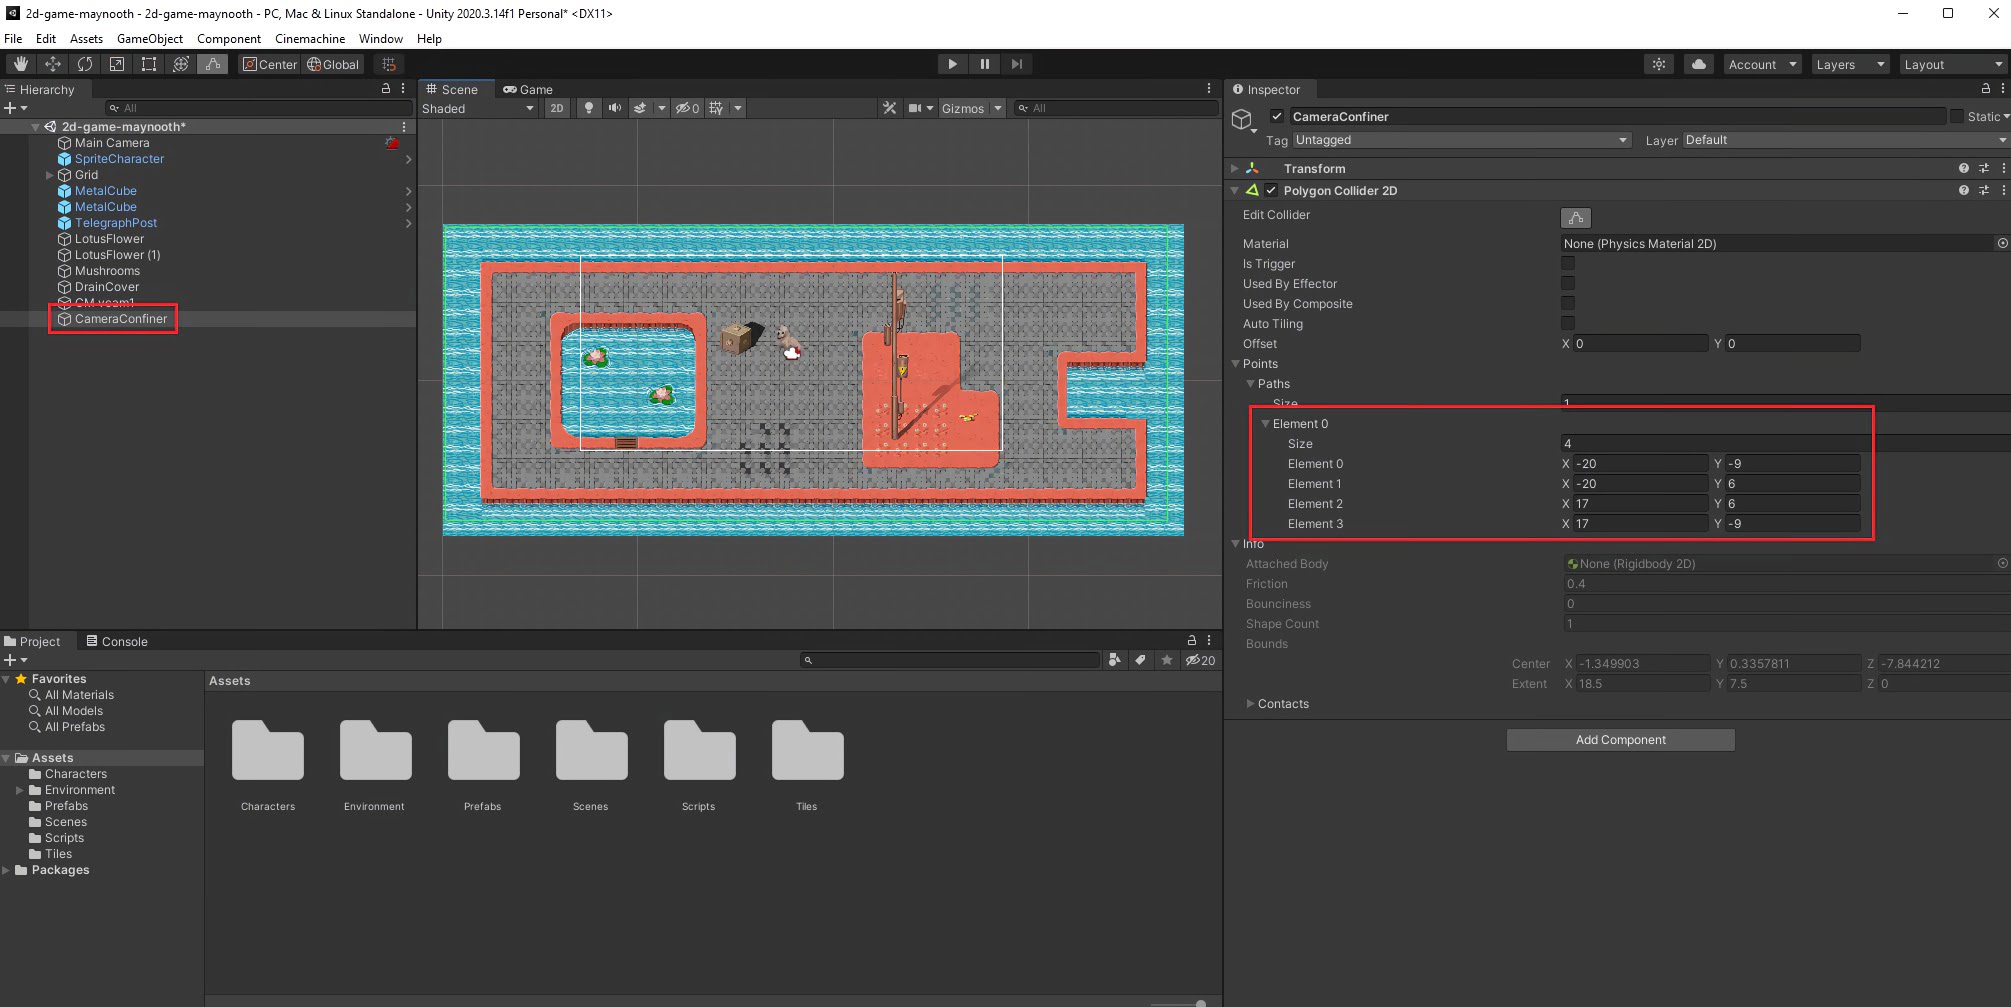2011x1007 pixels.
Task: Toggle scene audio icon
Action: pyautogui.click(x=614, y=108)
